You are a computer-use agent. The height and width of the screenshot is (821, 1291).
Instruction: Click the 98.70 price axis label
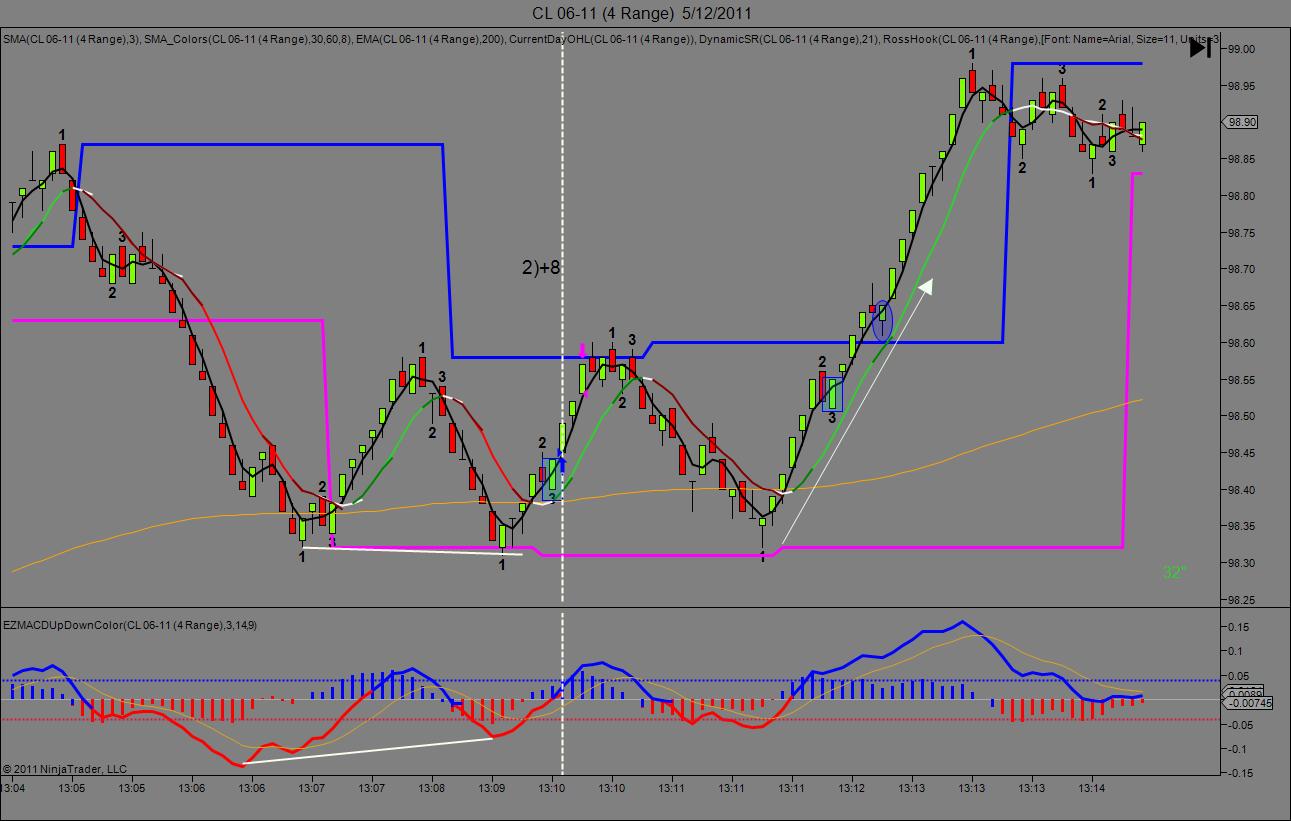point(1242,269)
